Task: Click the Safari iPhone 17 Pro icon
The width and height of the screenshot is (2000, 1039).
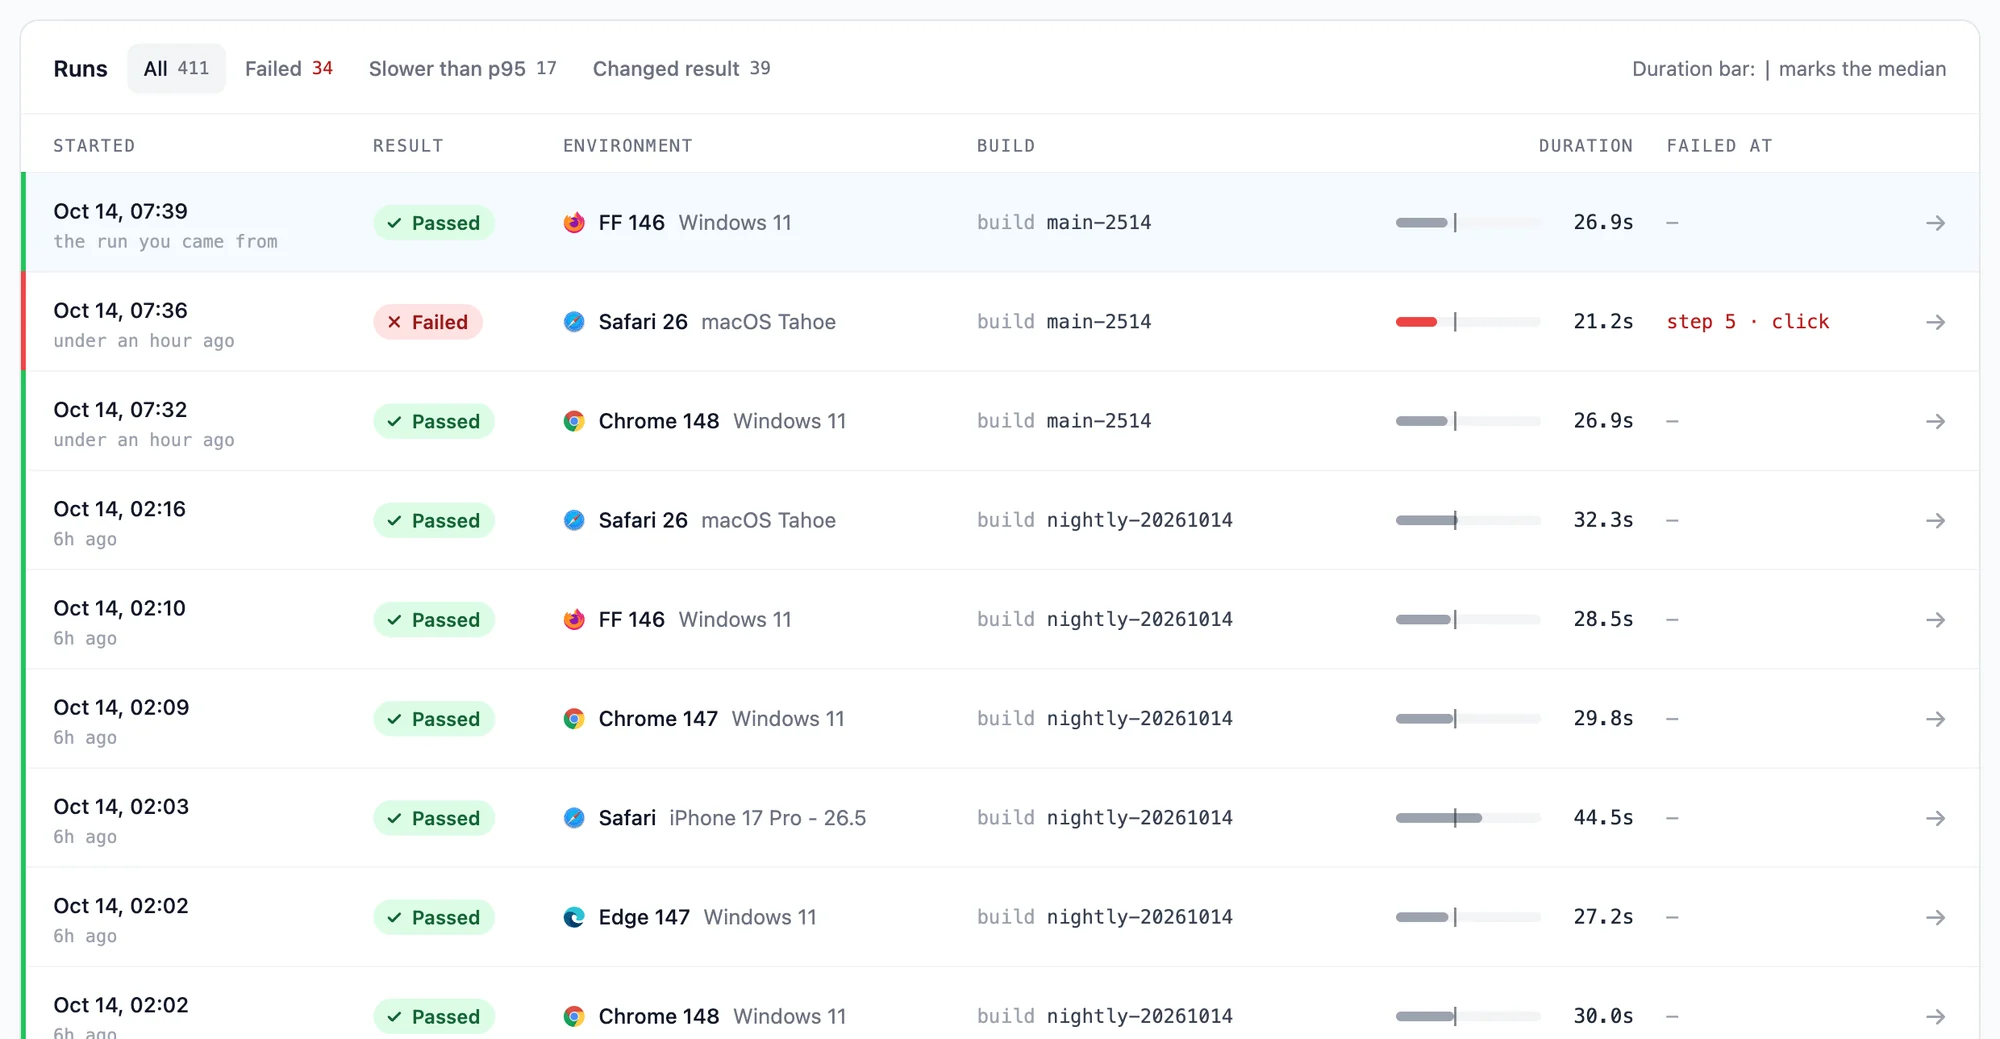Action: pyautogui.click(x=574, y=818)
